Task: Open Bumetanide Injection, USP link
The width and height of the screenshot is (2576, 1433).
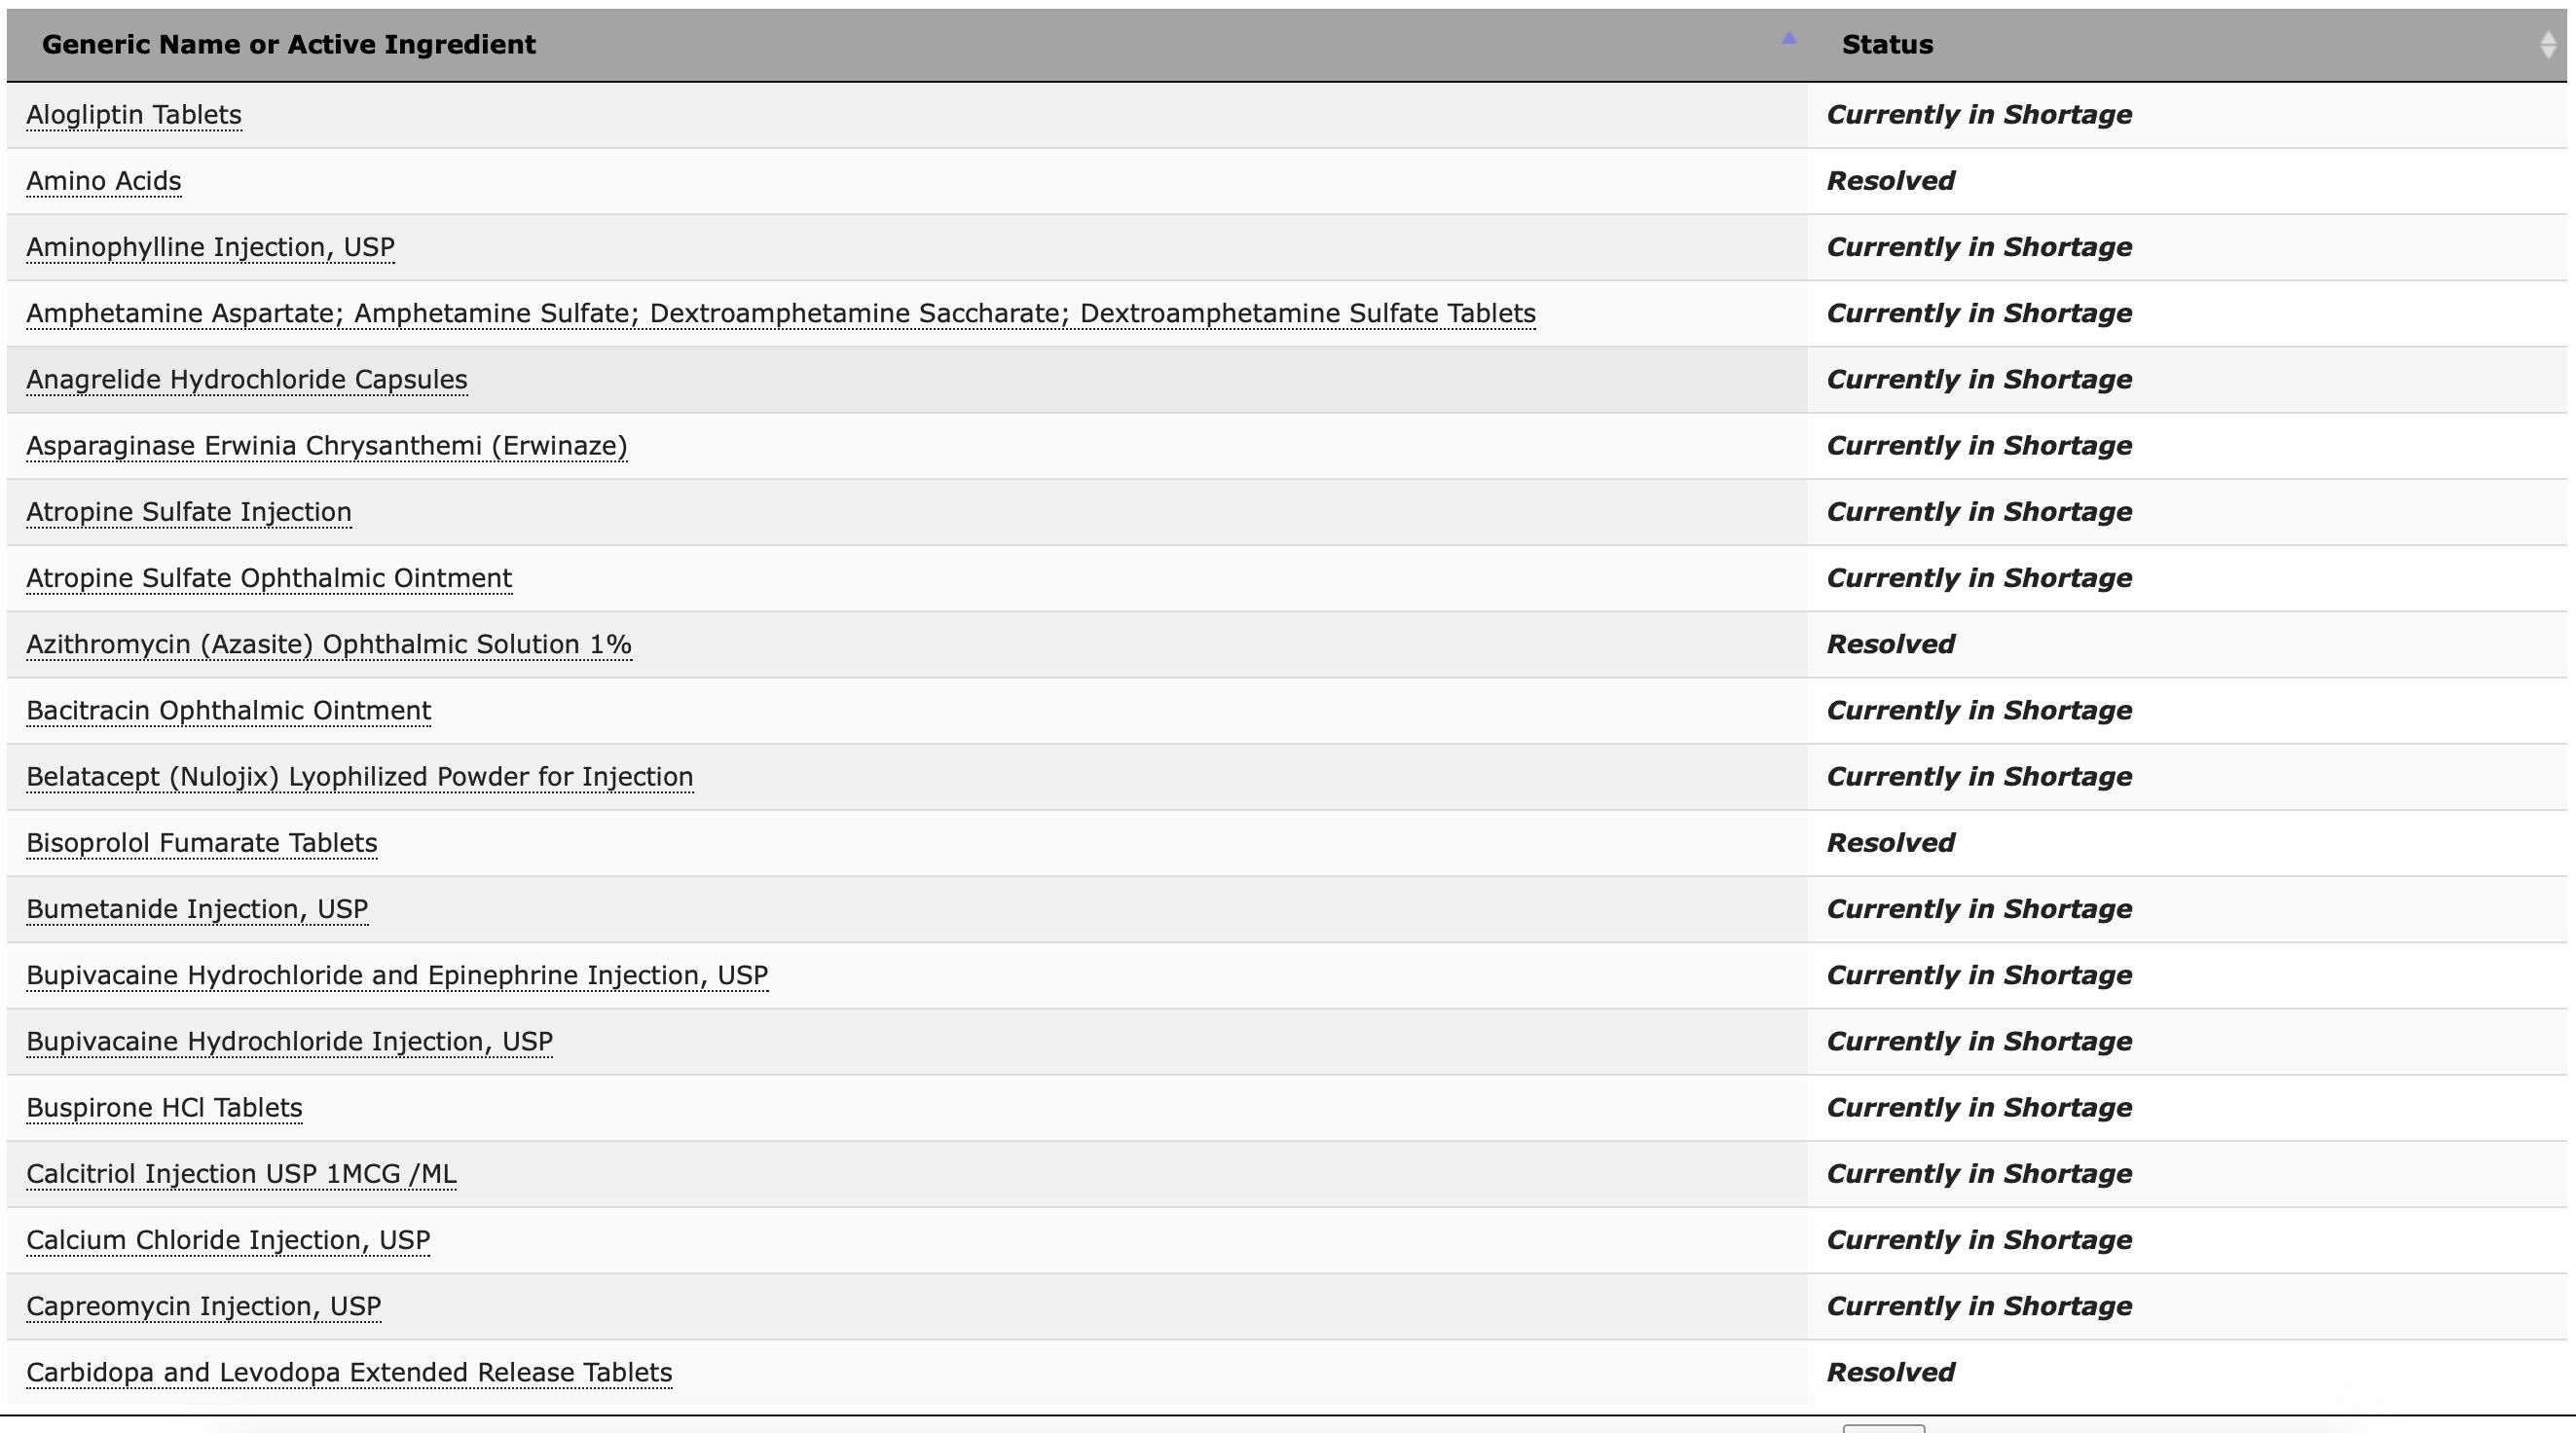Action: pos(196,909)
